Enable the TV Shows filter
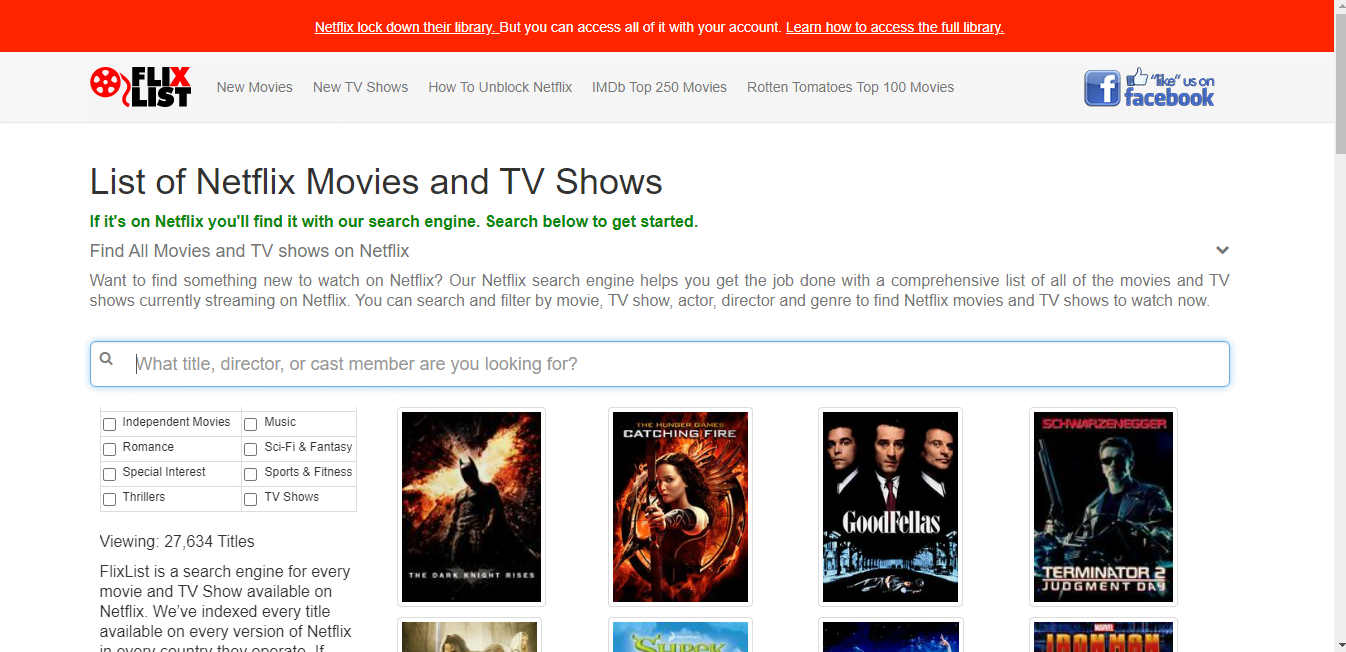The height and width of the screenshot is (652, 1346). [x=251, y=499]
